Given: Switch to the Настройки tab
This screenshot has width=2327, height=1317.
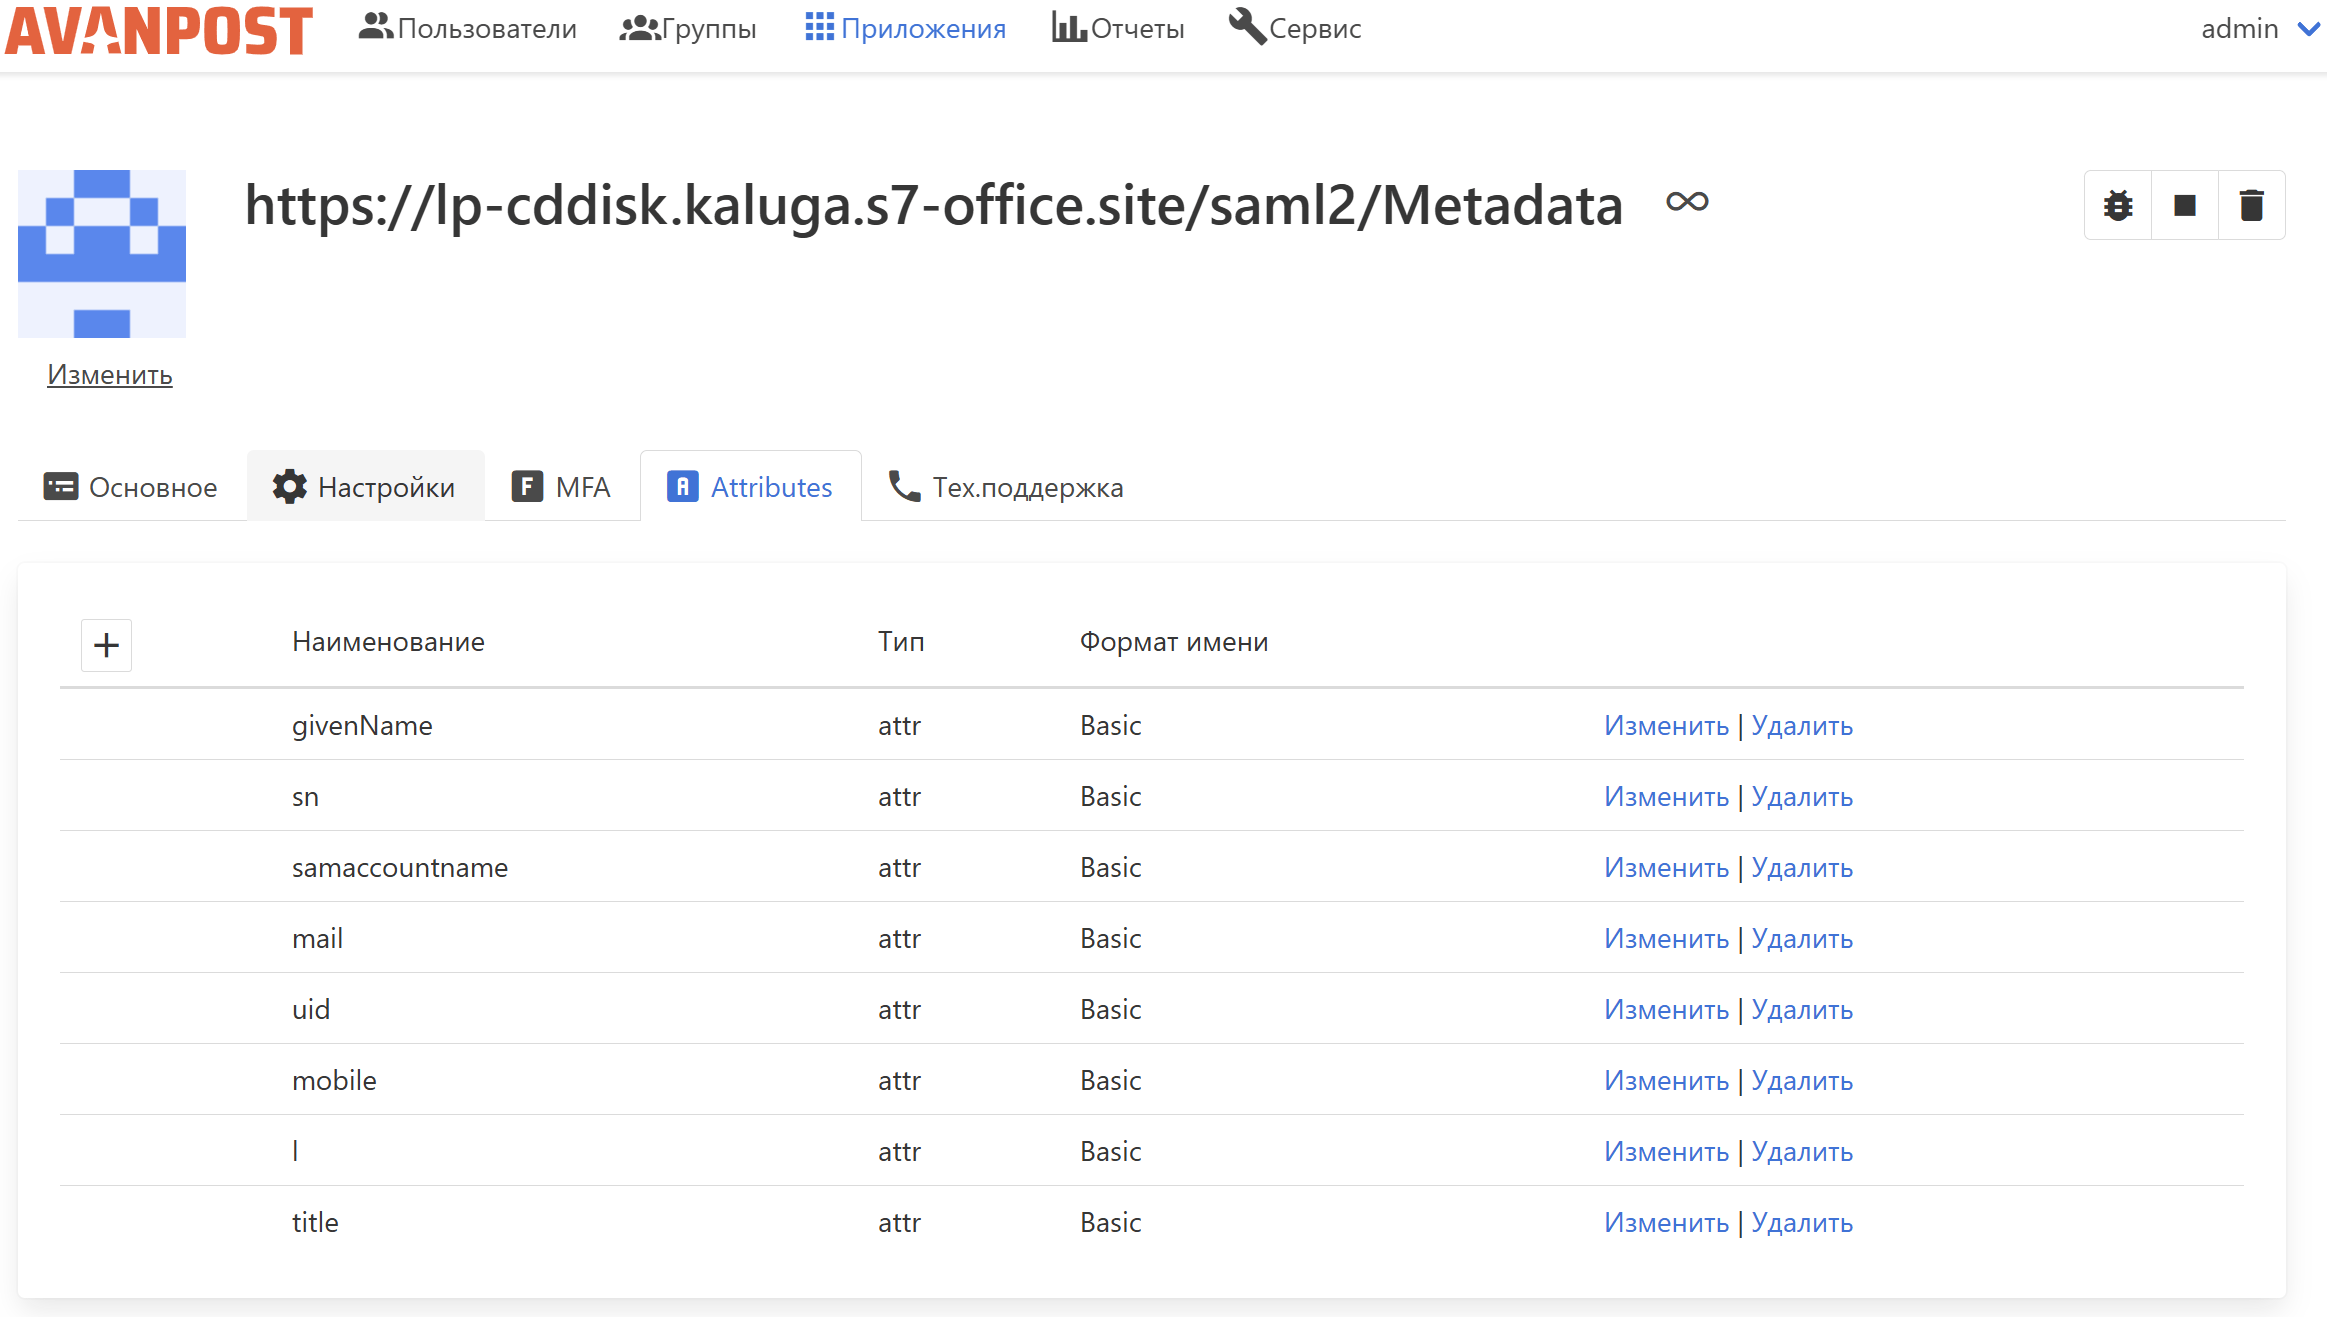Looking at the screenshot, I should (365, 487).
